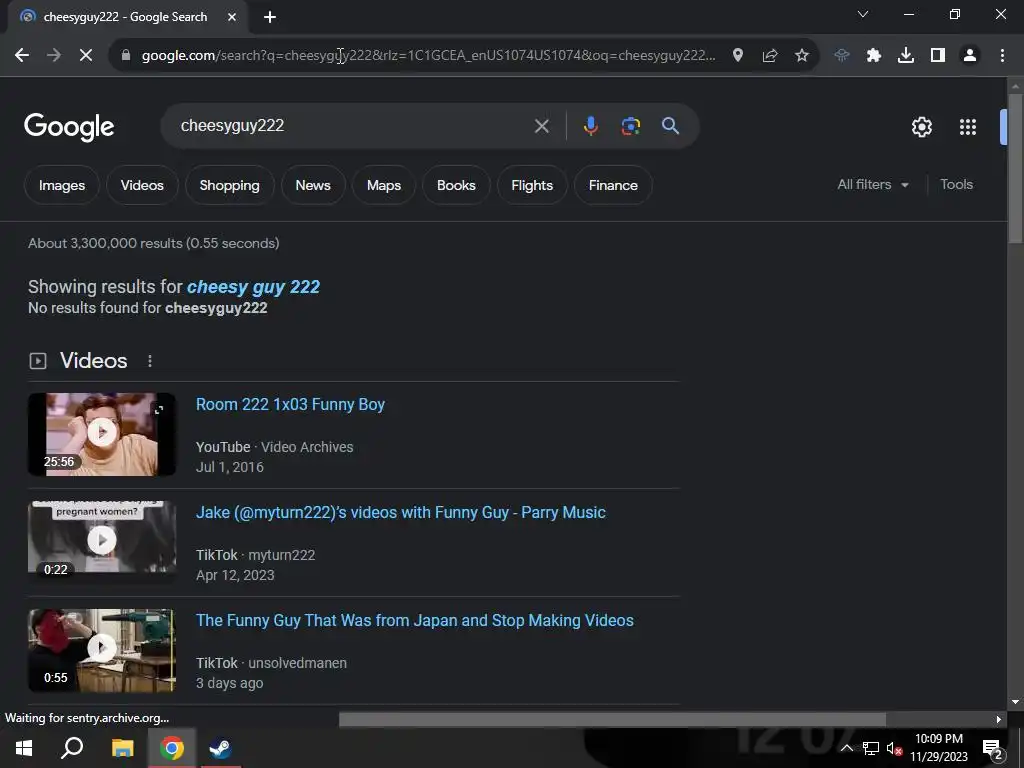Select the Finance filter tab
This screenshot has width=1024, height=768.
pyautogui.click(x=613, y=185)
